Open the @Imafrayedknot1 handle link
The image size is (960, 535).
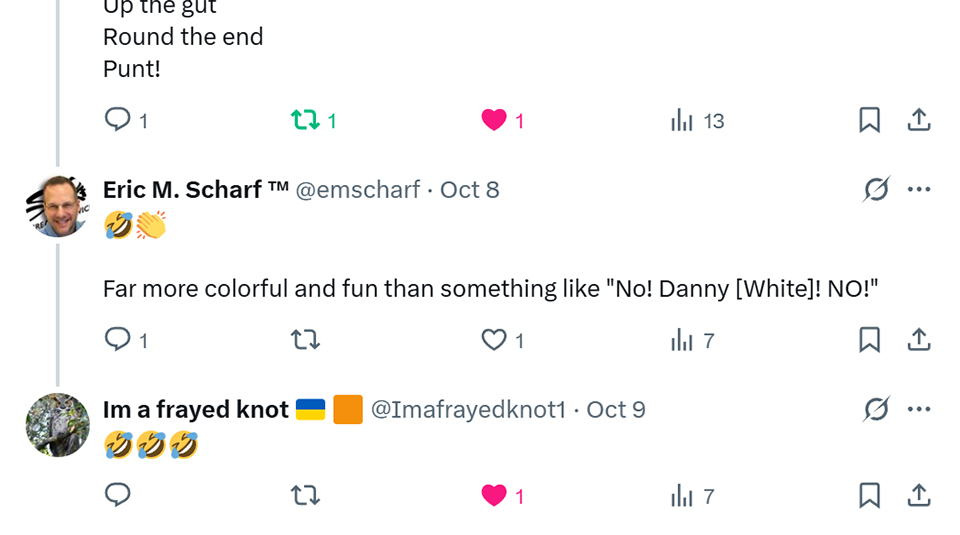pos(468,410)
